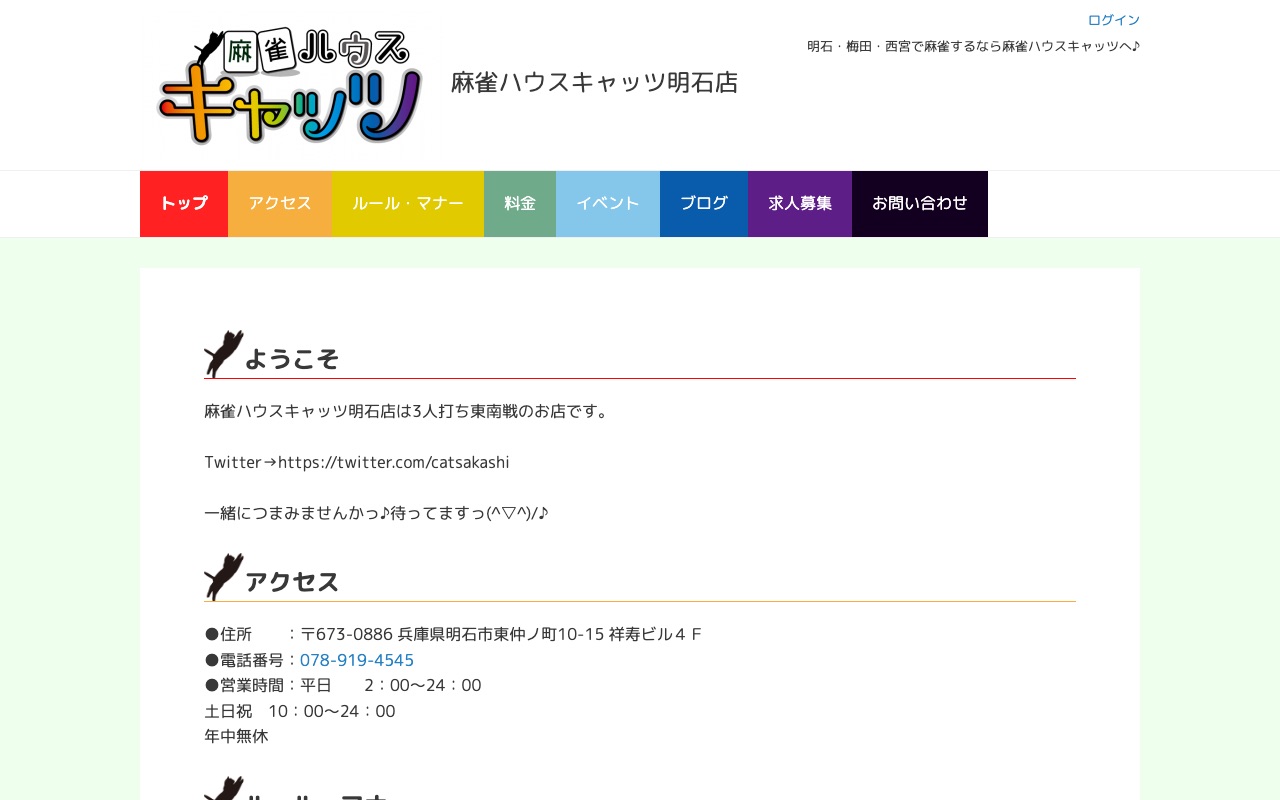Click the Mahjong House Cats logo image
The height and width of the screenshot is (800, 1280).
click(x=290, y=86)
